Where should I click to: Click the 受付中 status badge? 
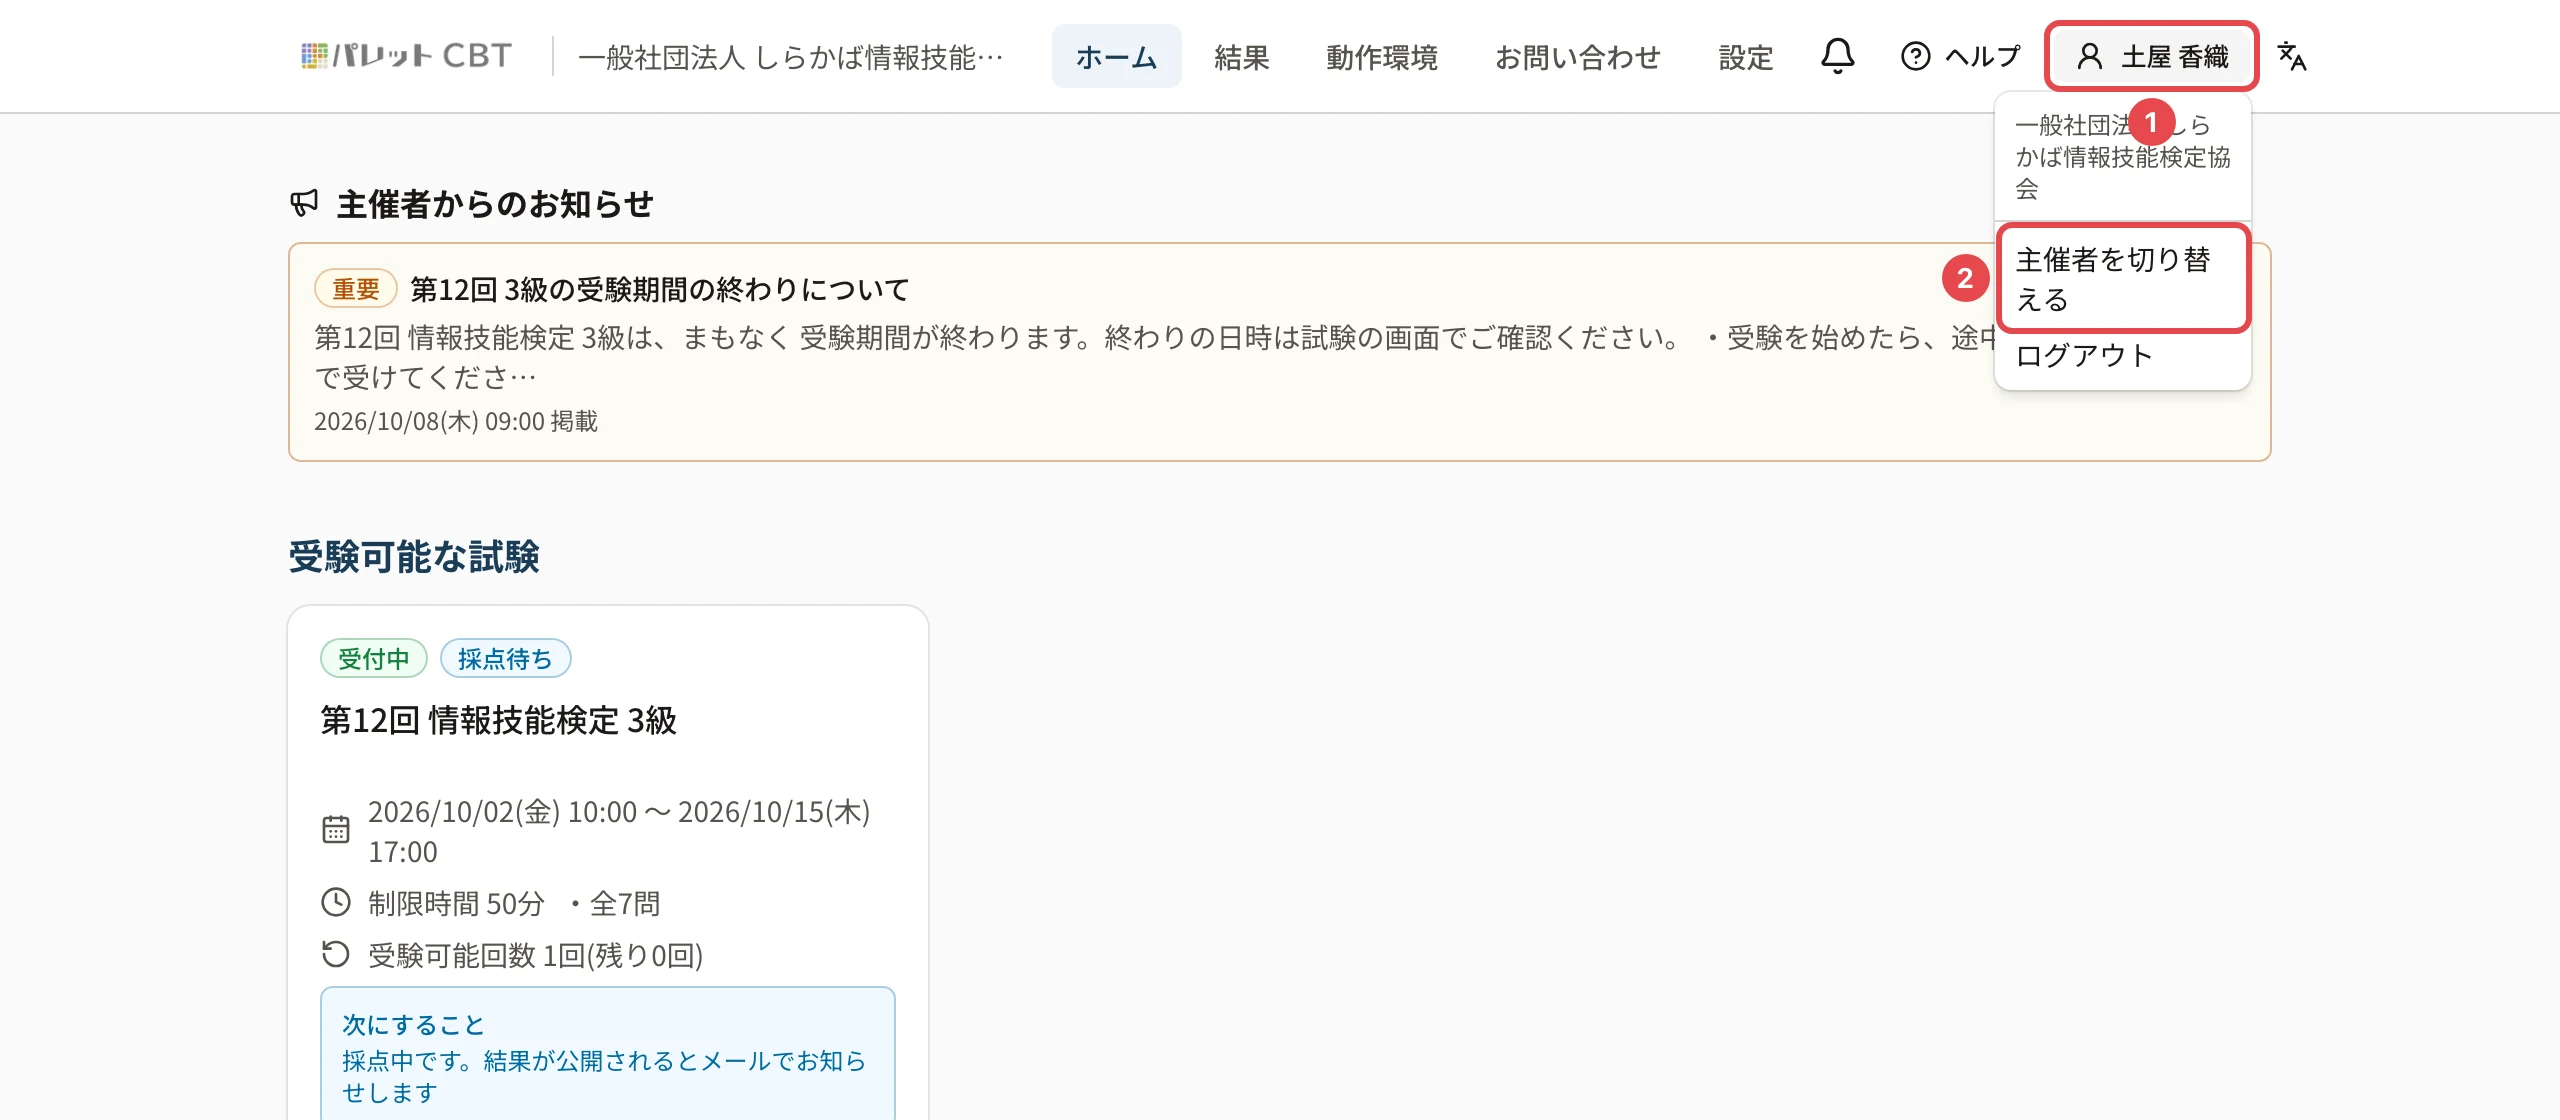click(373, 658)
